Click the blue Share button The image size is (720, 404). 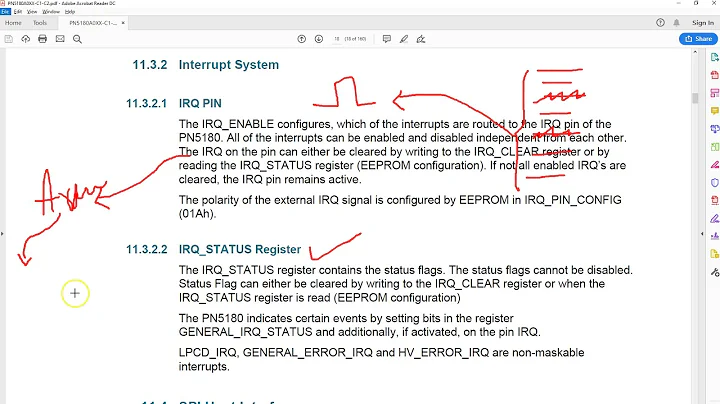click(x=698, y=39)
